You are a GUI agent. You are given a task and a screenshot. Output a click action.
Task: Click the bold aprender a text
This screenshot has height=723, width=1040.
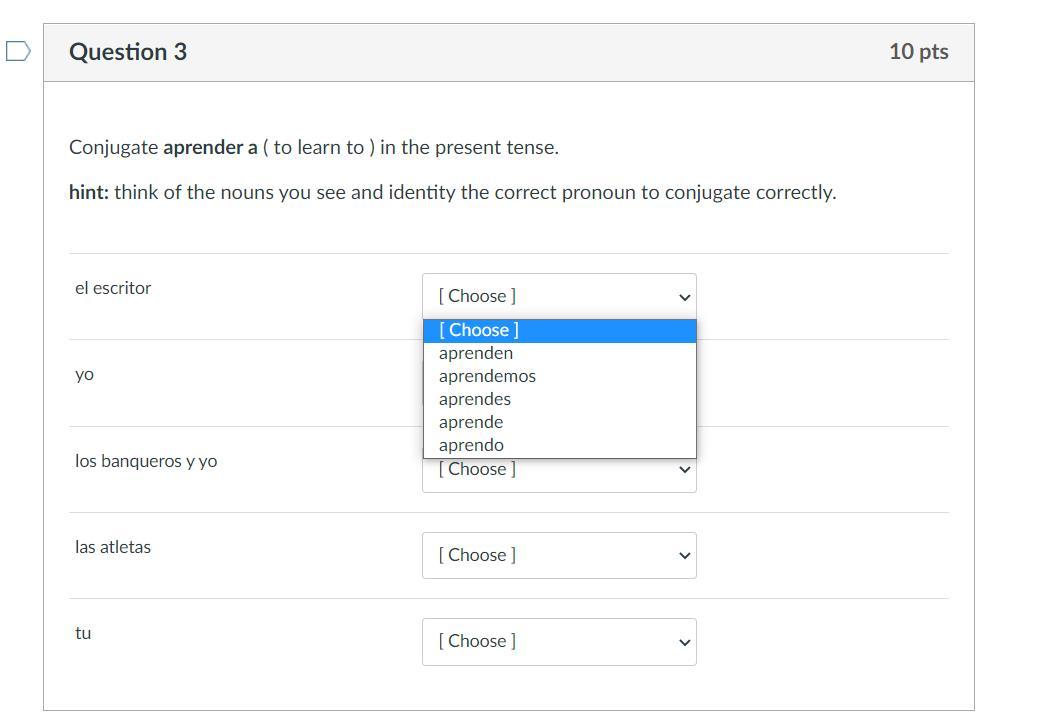click(x=210, y=148)
